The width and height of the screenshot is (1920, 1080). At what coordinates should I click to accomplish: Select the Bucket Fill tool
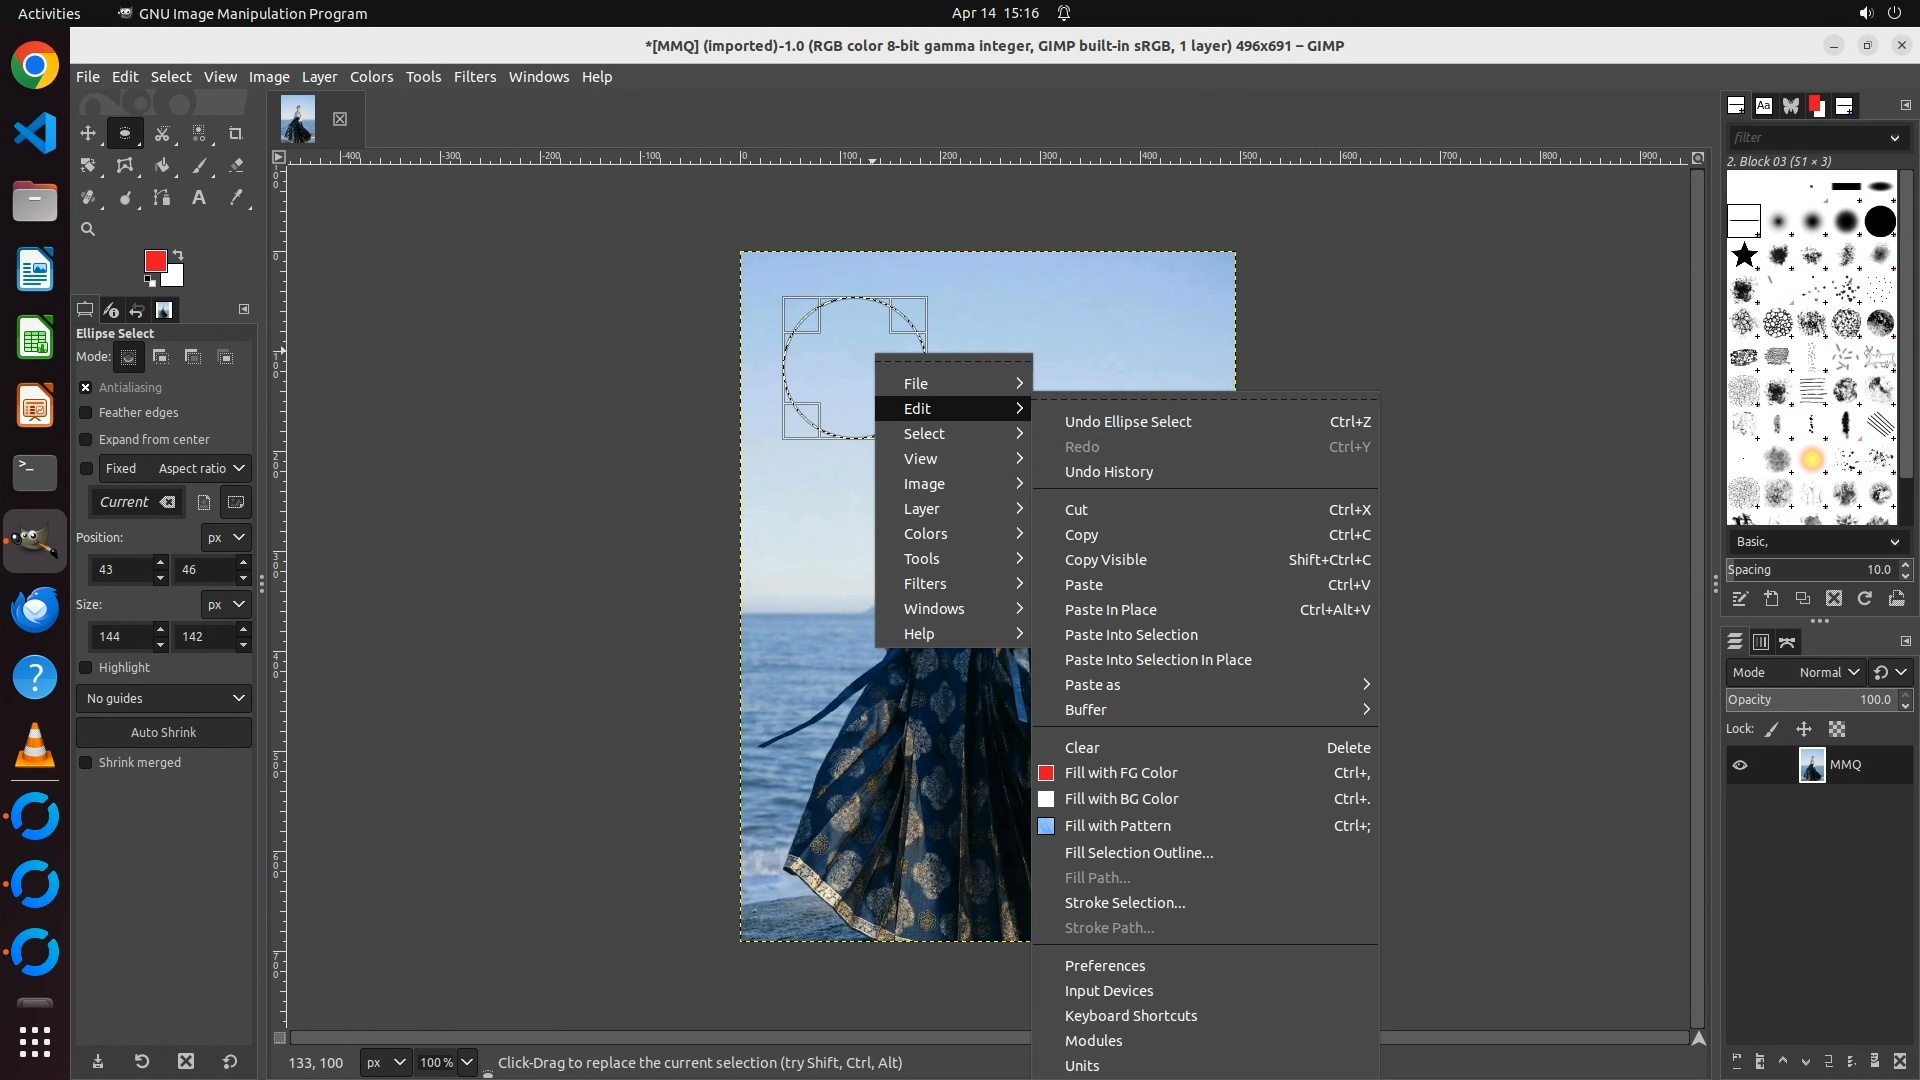click(x=162, y=166)
